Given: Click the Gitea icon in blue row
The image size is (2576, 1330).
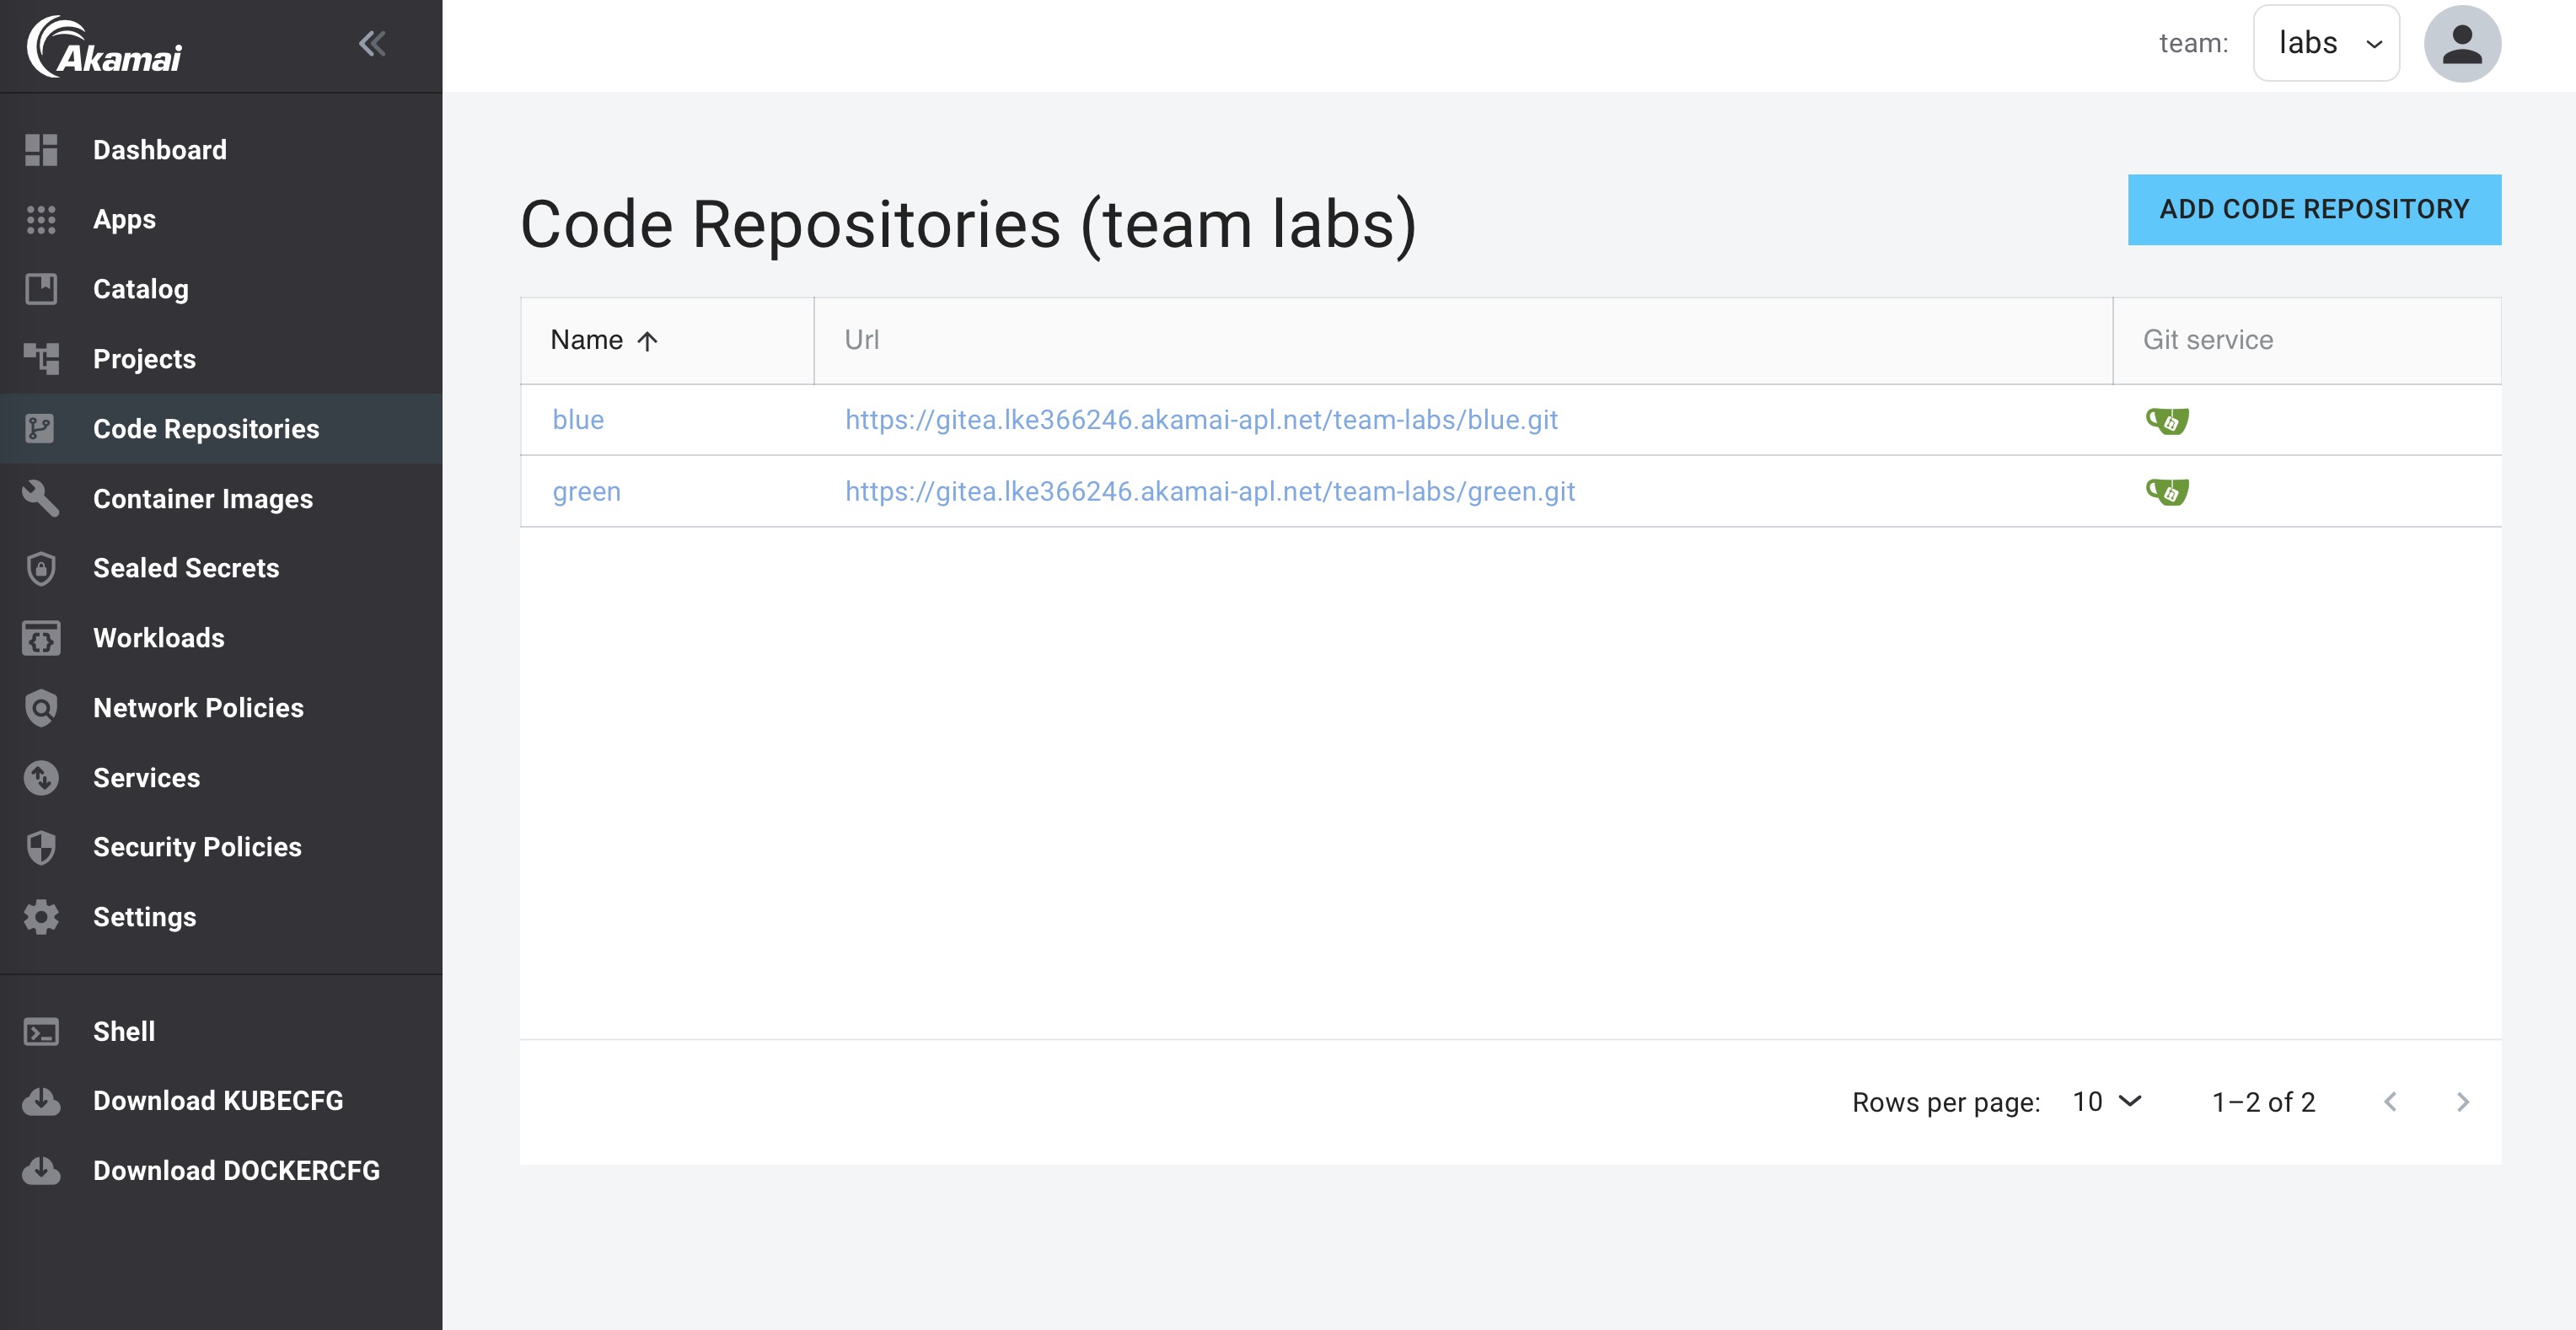Looking at the screenshot, I should pyautogui.click(x=2167, y=421).
